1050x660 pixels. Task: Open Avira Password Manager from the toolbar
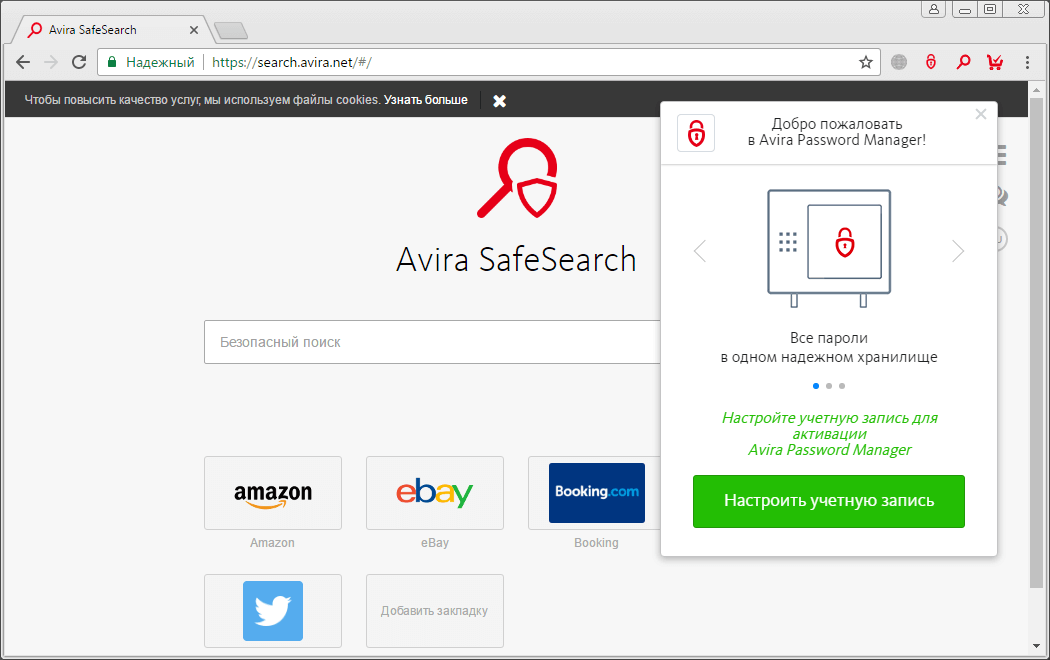click(931, 61)
